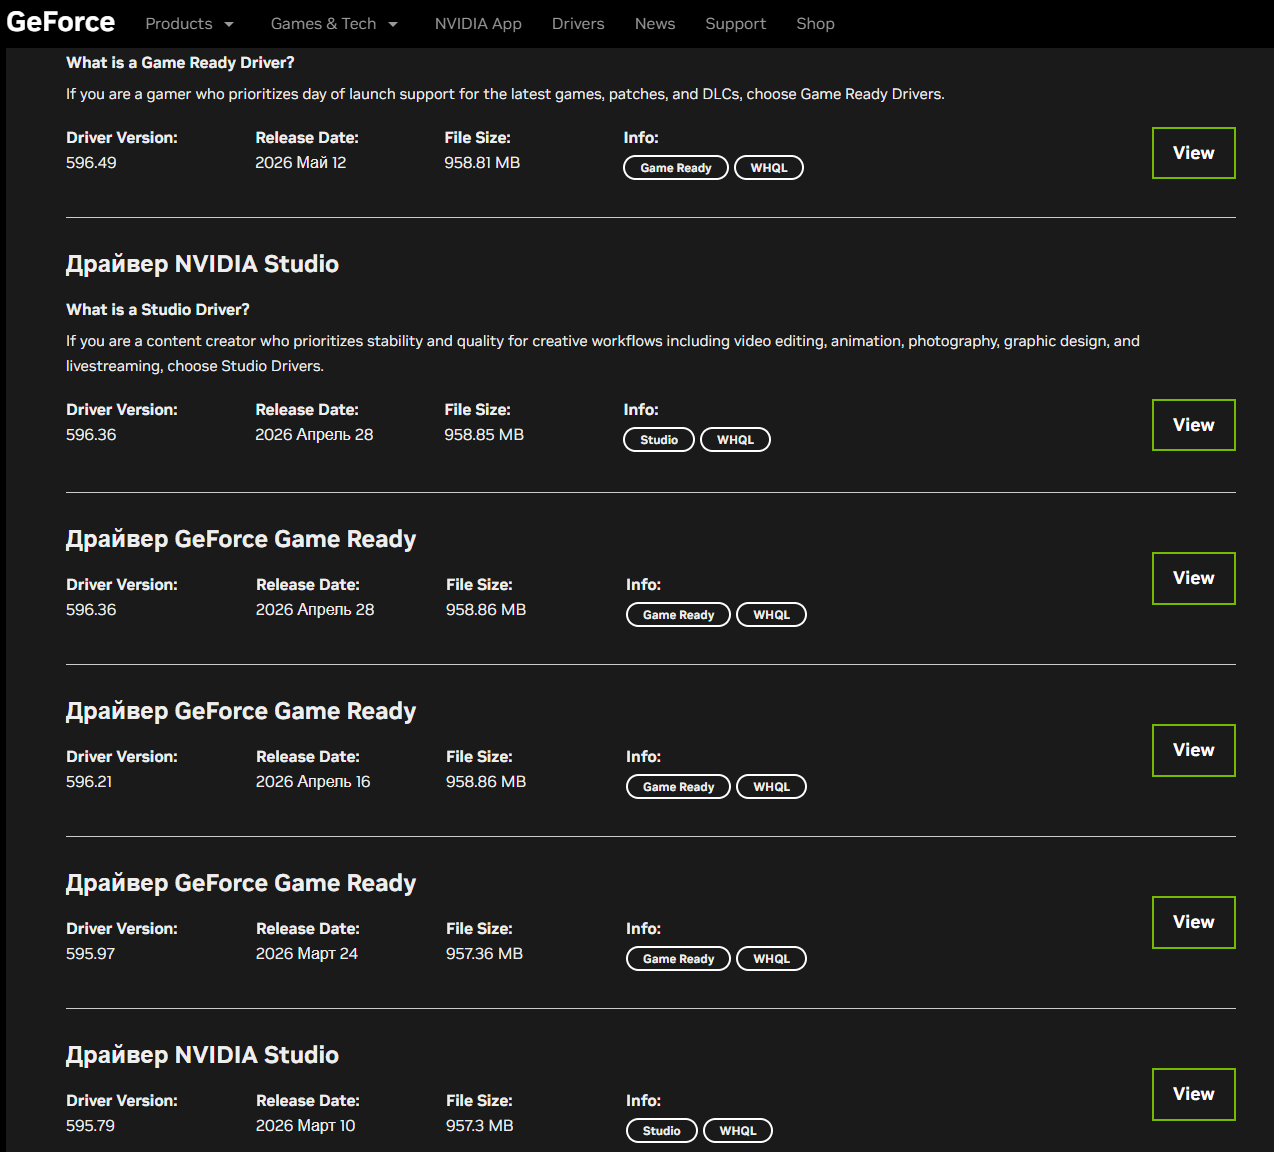Click release date 2026 Май 12
Image resolution: width=1274 pixels, height=1152 pixels.
click(301, 162)
